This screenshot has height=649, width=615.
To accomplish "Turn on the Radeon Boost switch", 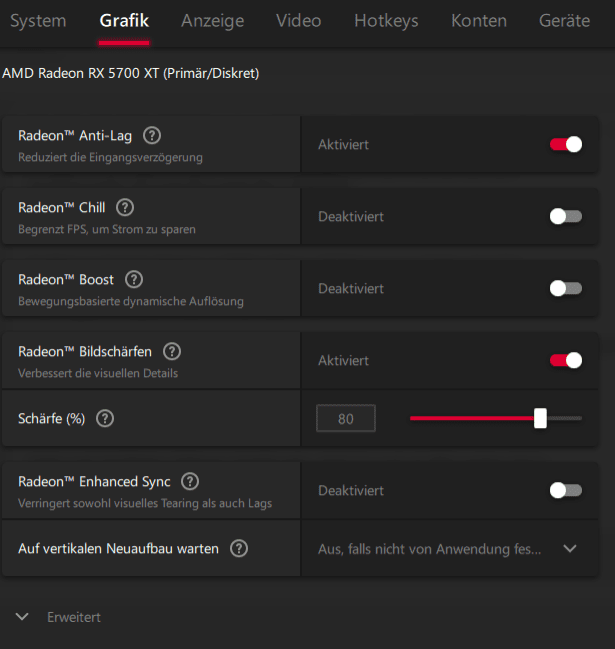I will [x=566, y=288].
